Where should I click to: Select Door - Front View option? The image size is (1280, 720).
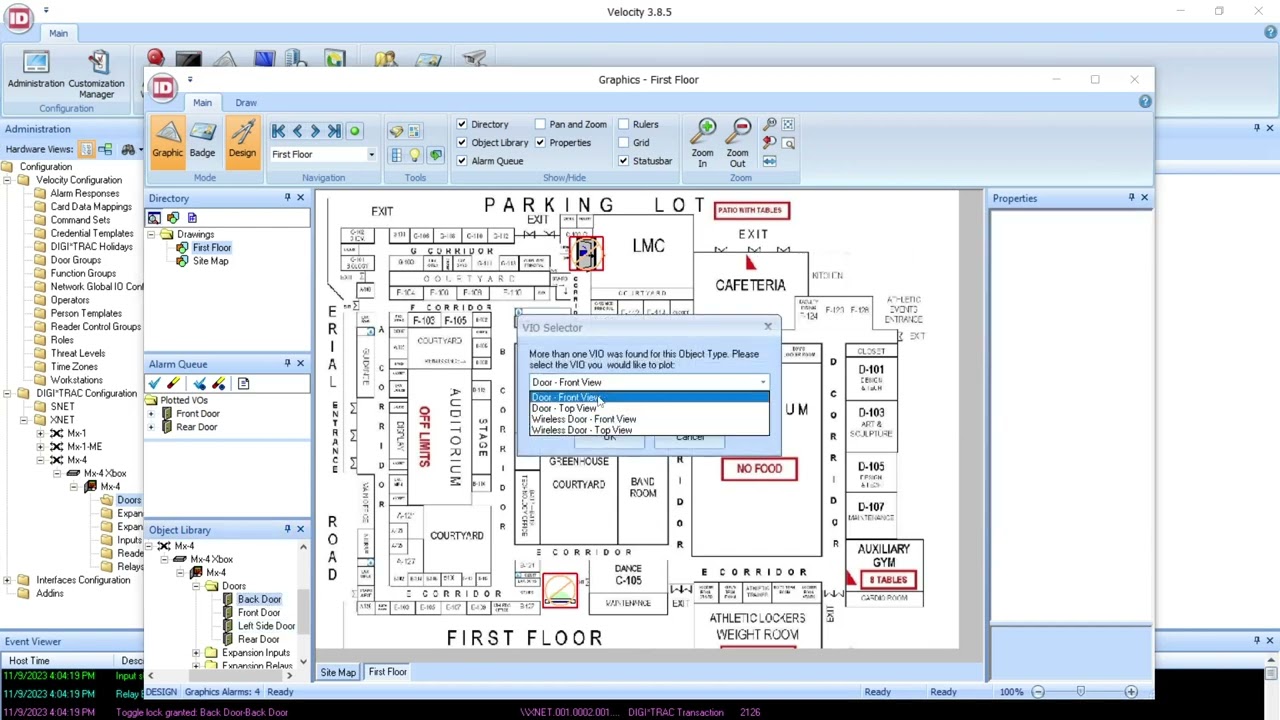pyautogui.click(x=649, y=398)
